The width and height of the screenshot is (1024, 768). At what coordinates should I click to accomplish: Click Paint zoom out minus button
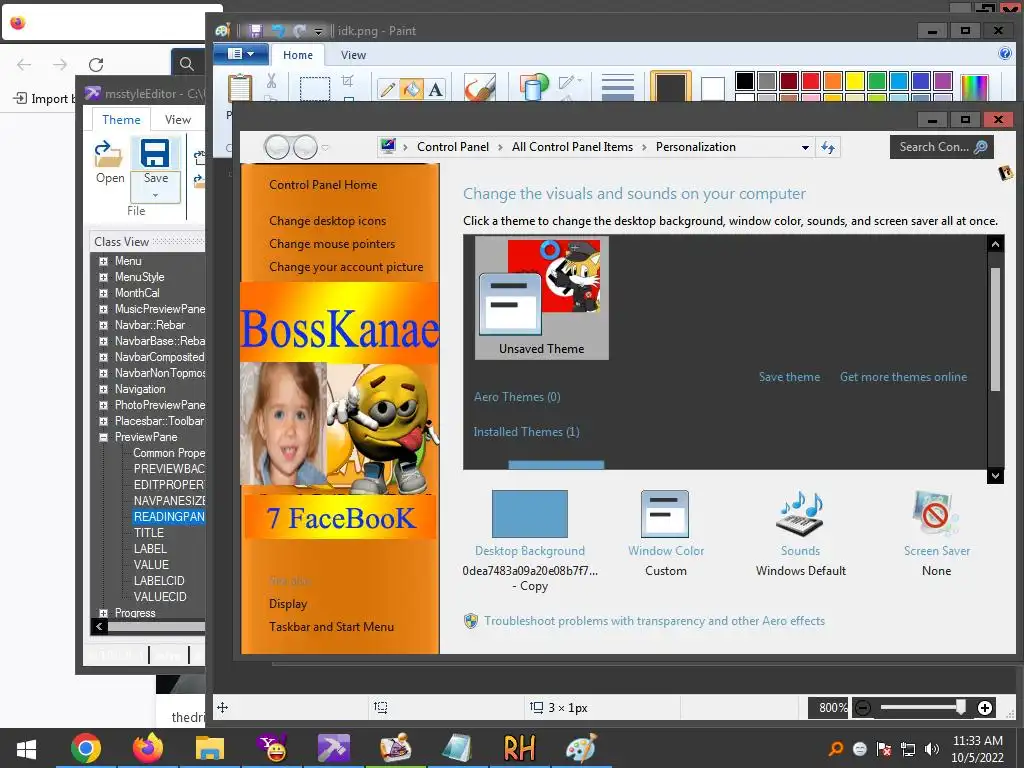tap(863, 707)
